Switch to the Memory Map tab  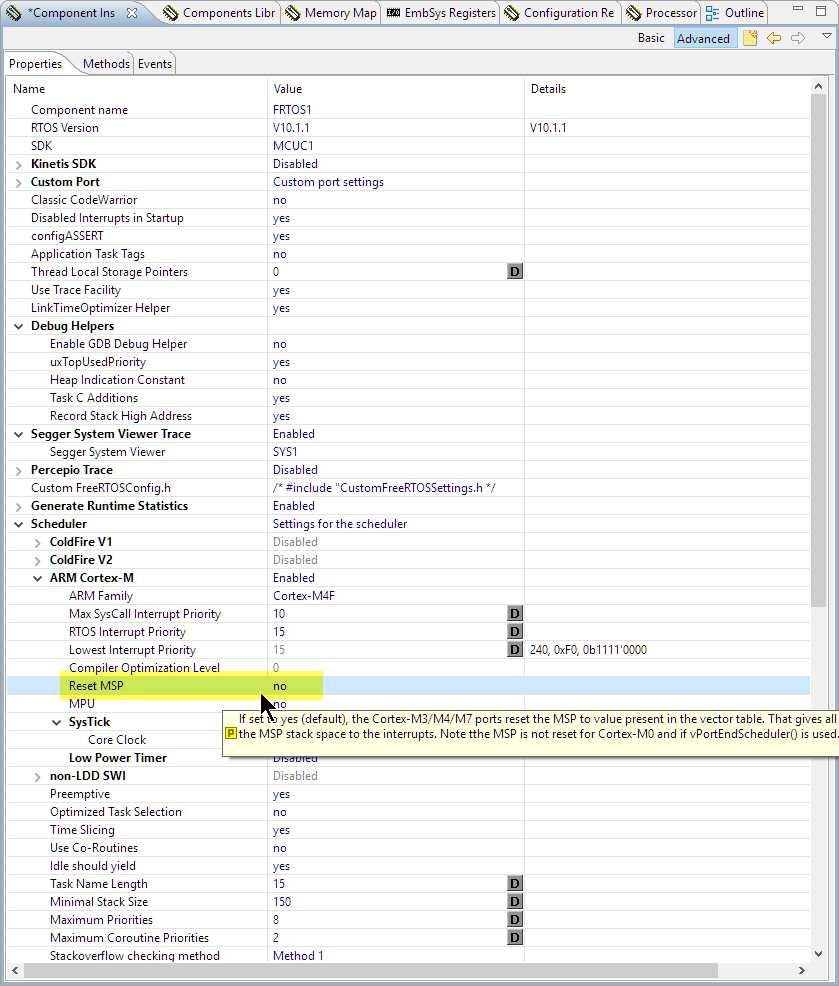click(331, 13)
